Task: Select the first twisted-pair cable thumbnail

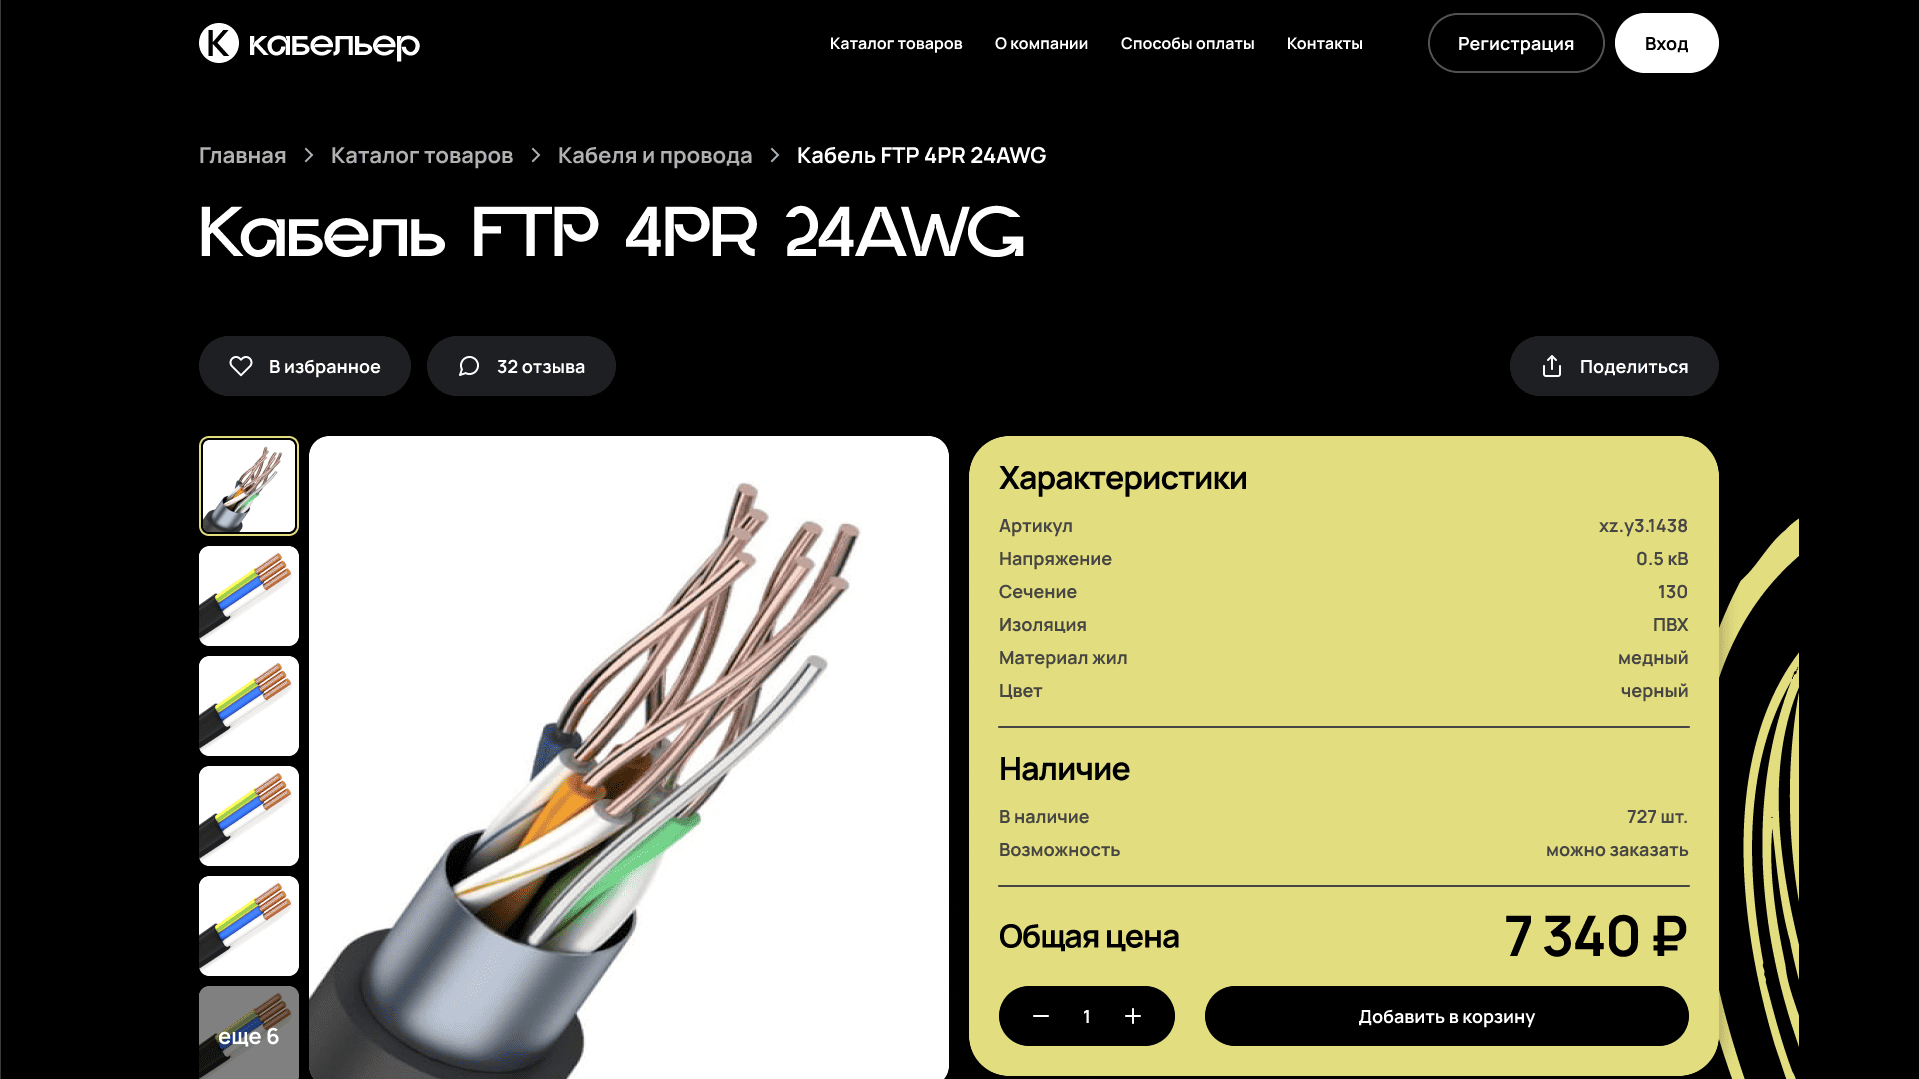Action: (249, 486)
